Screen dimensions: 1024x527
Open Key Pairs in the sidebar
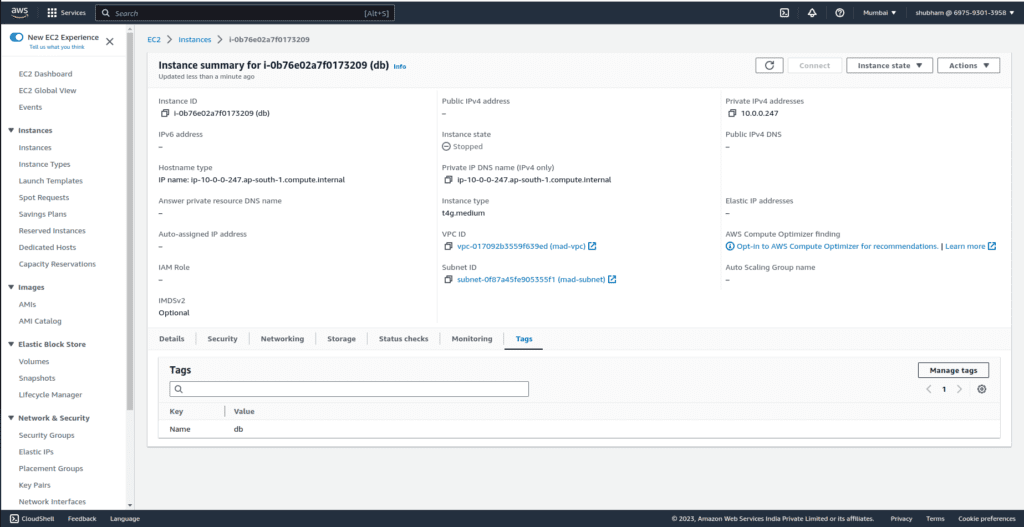(x=35, y=485)
